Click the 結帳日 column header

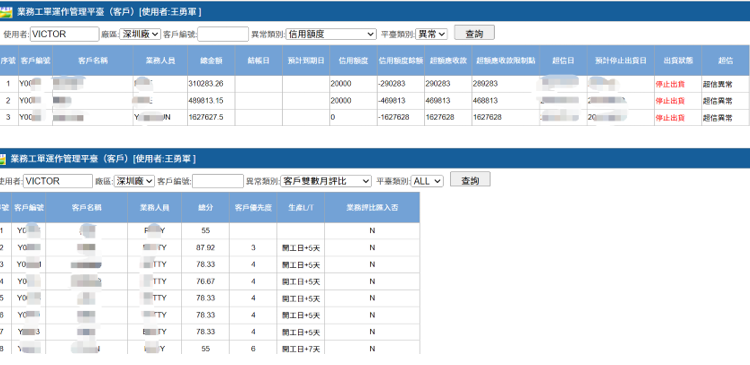click(258, 61)
